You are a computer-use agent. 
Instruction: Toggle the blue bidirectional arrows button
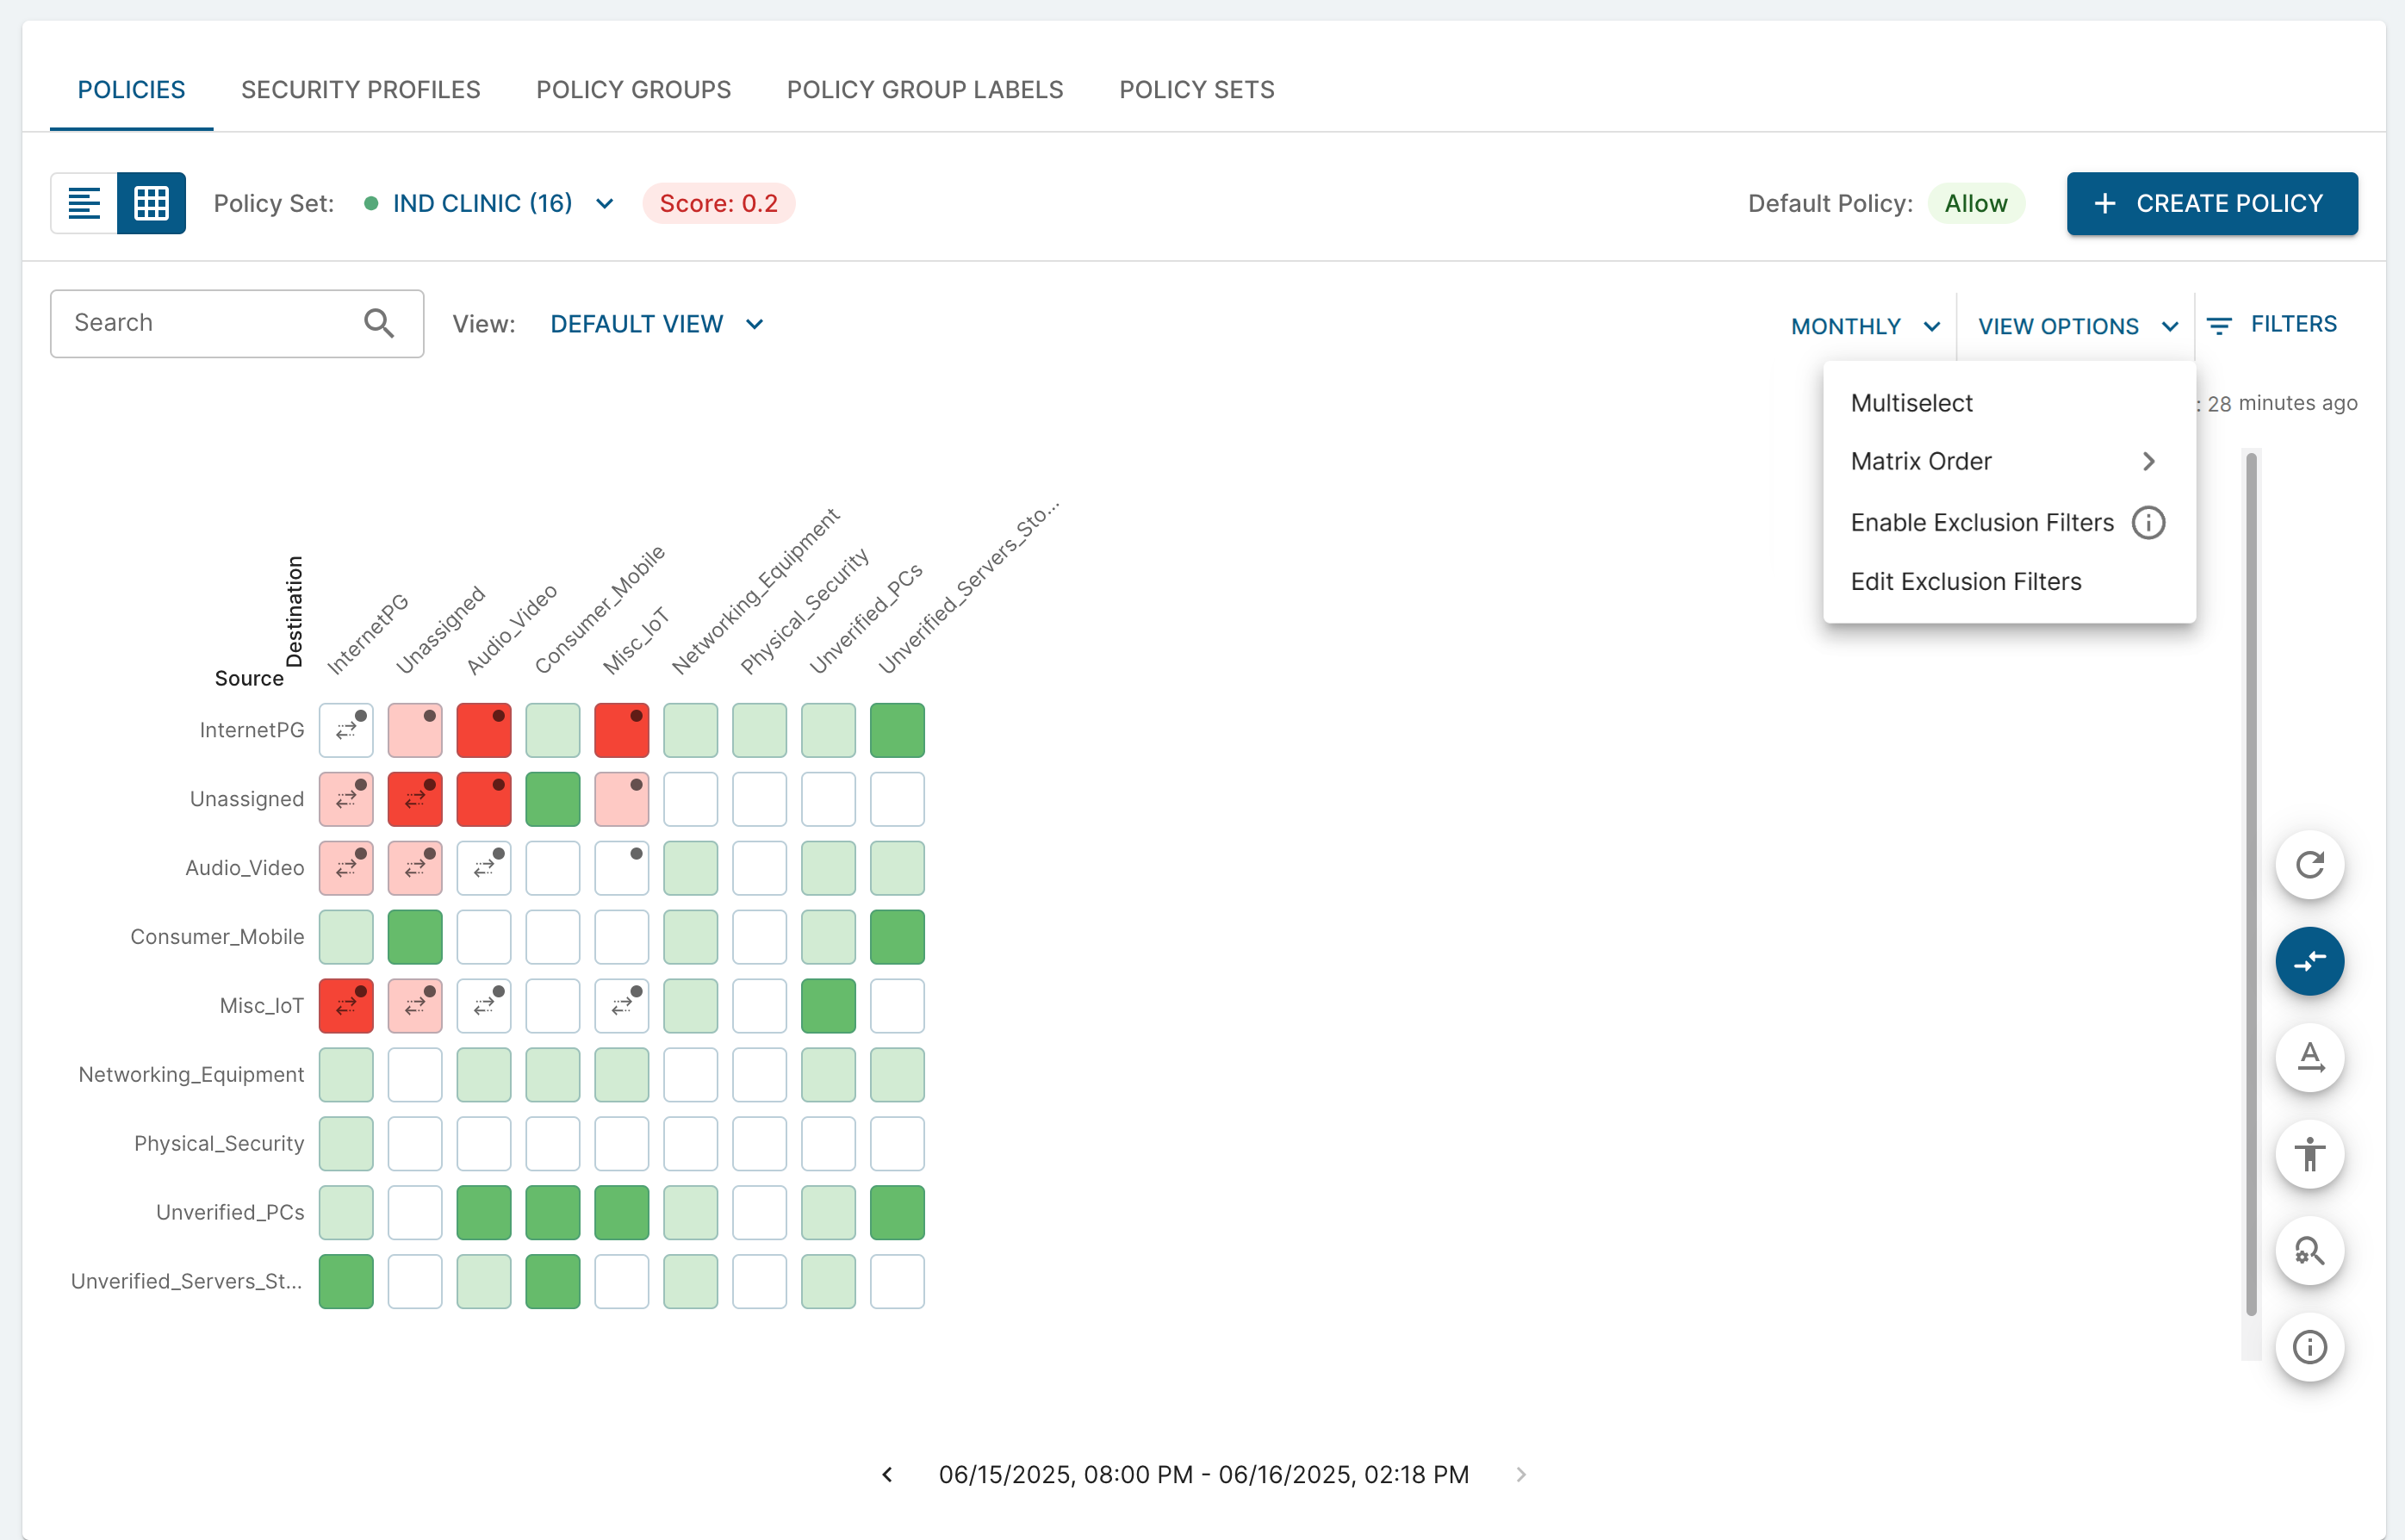tap(2309, 961)
